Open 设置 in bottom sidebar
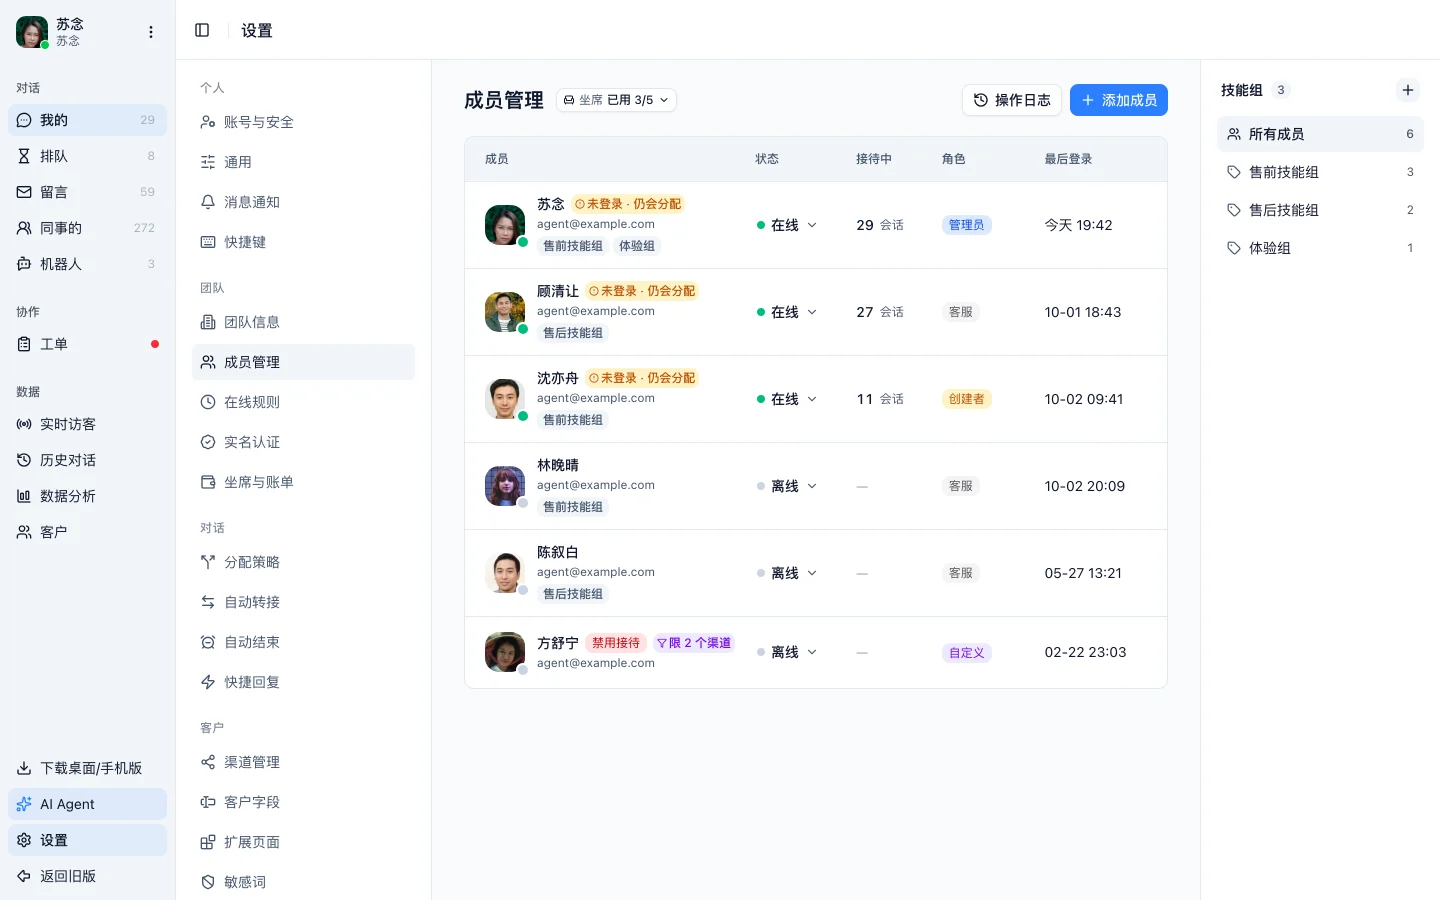Image resolution: width=1440 pixels, height=900 pixels. coord(87,840)
